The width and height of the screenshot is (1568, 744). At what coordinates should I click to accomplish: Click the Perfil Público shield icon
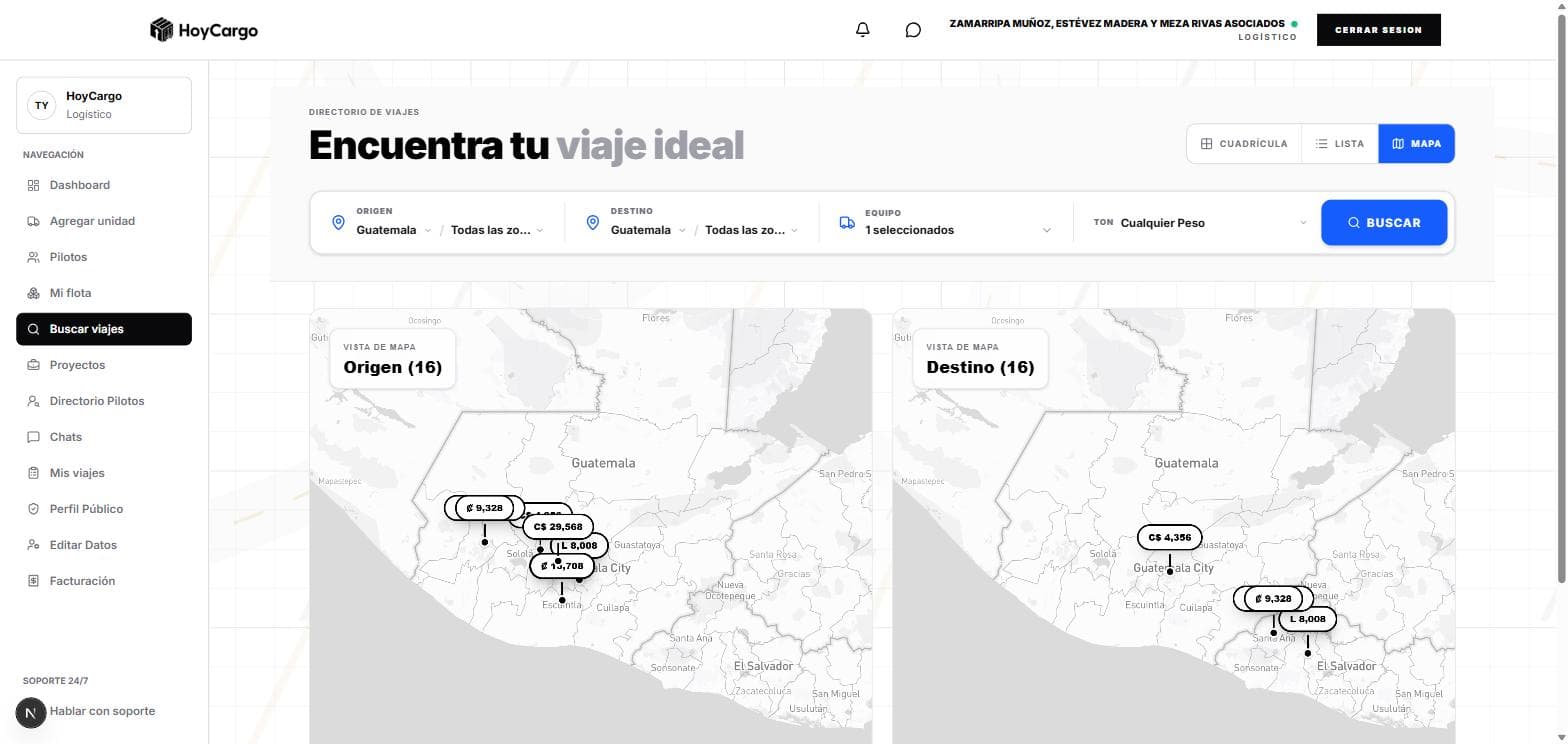[x=33, y=509]
